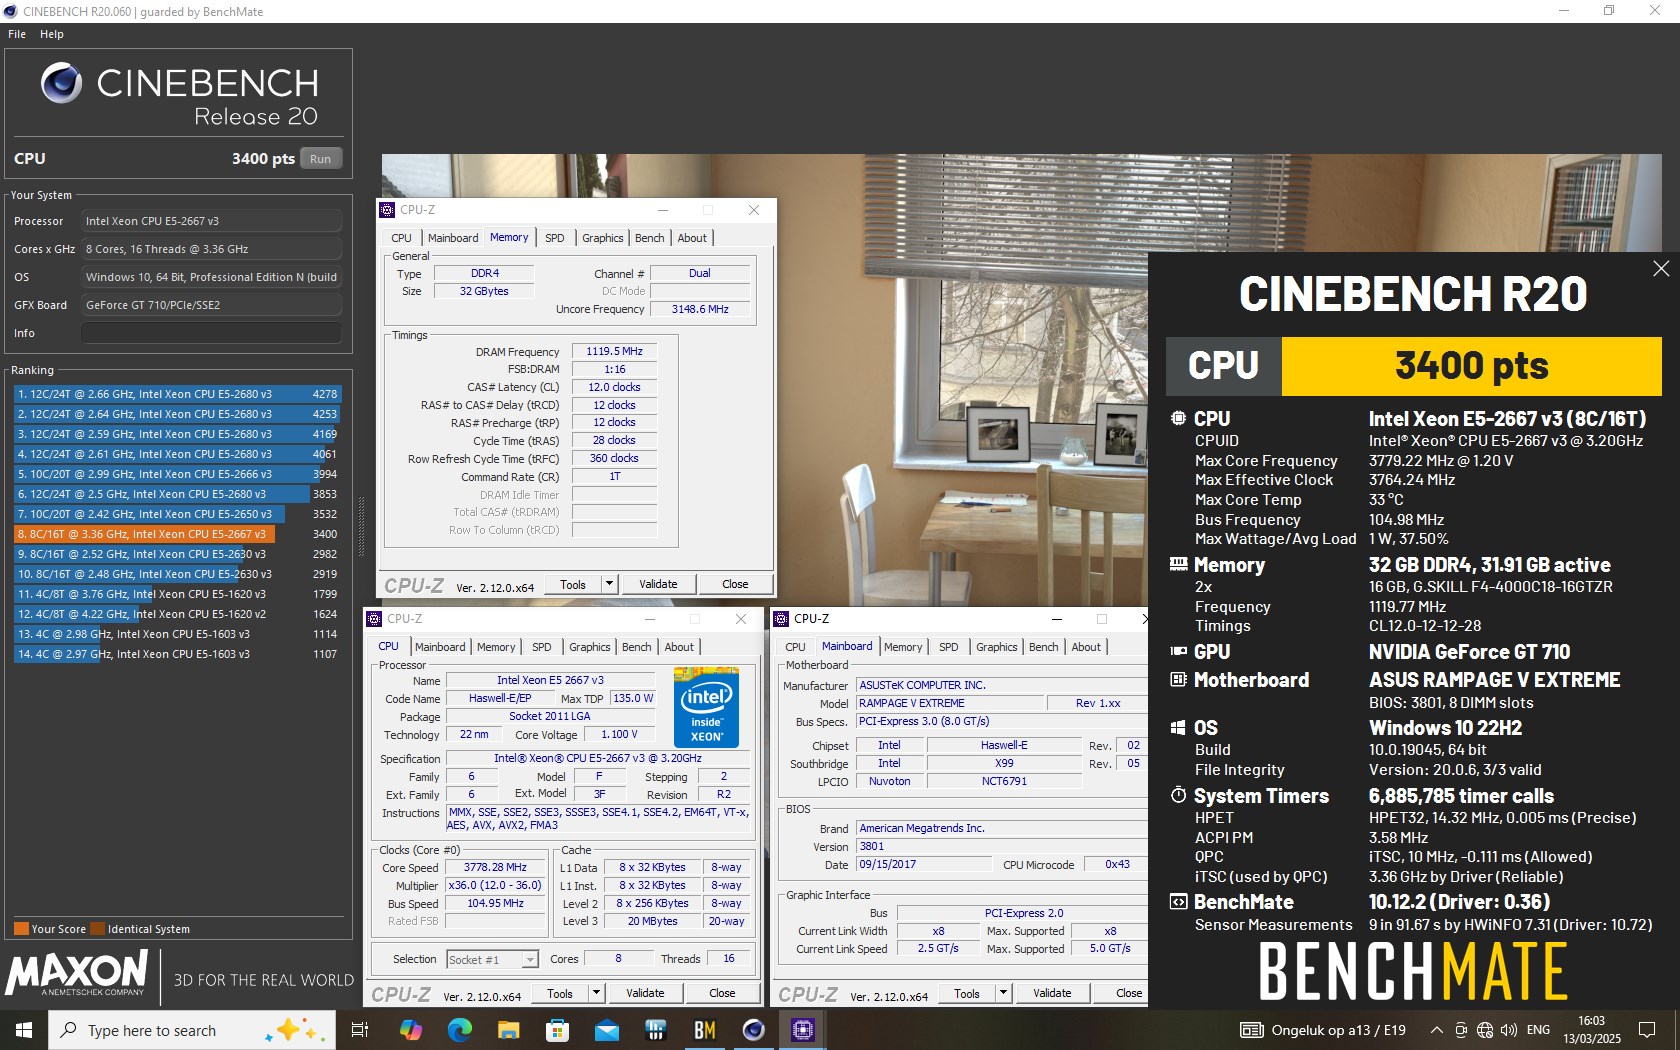Select ranking entry 1 E5-2680 v3 score 4278
The height and width of the screenshot is (1050, 1680).
click(x=177, y=394)
